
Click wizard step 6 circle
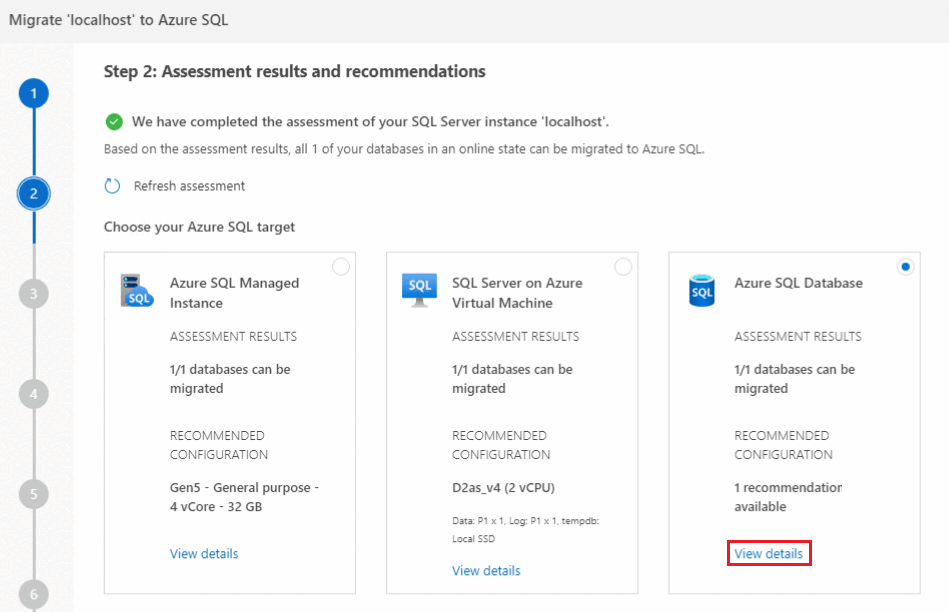tap(34, 594)
